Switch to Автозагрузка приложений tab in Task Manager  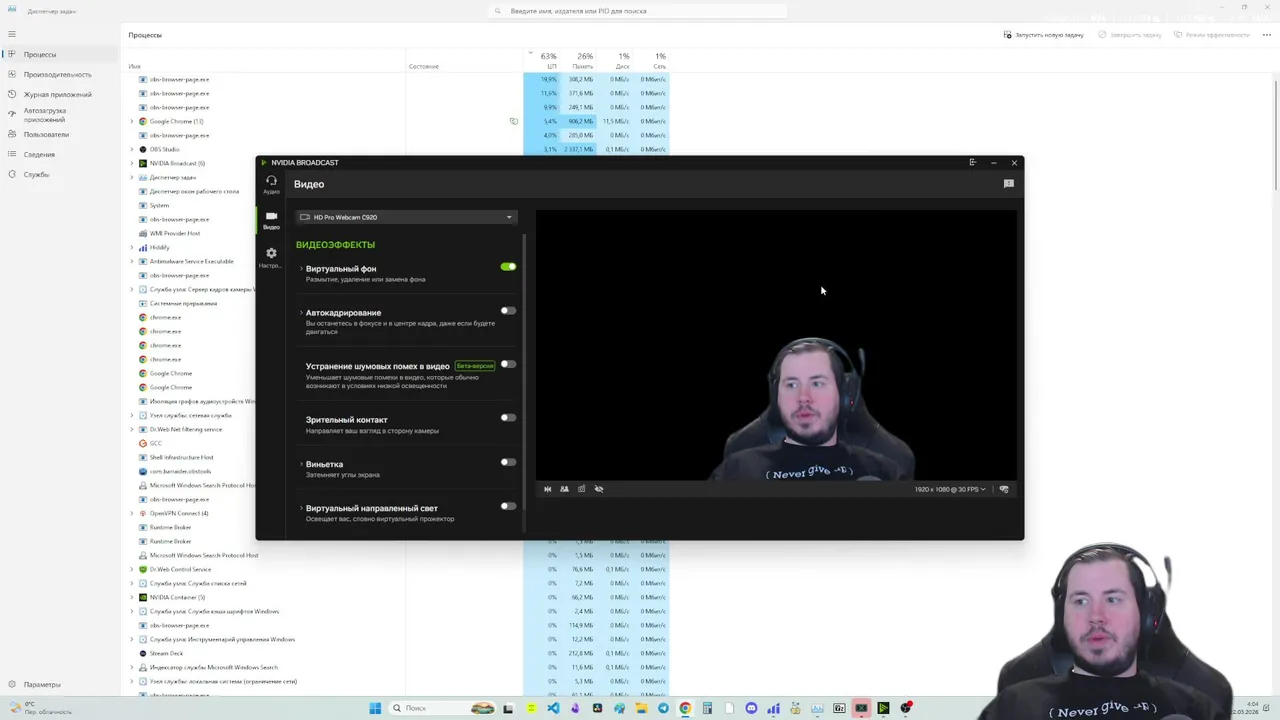[60, 114]
